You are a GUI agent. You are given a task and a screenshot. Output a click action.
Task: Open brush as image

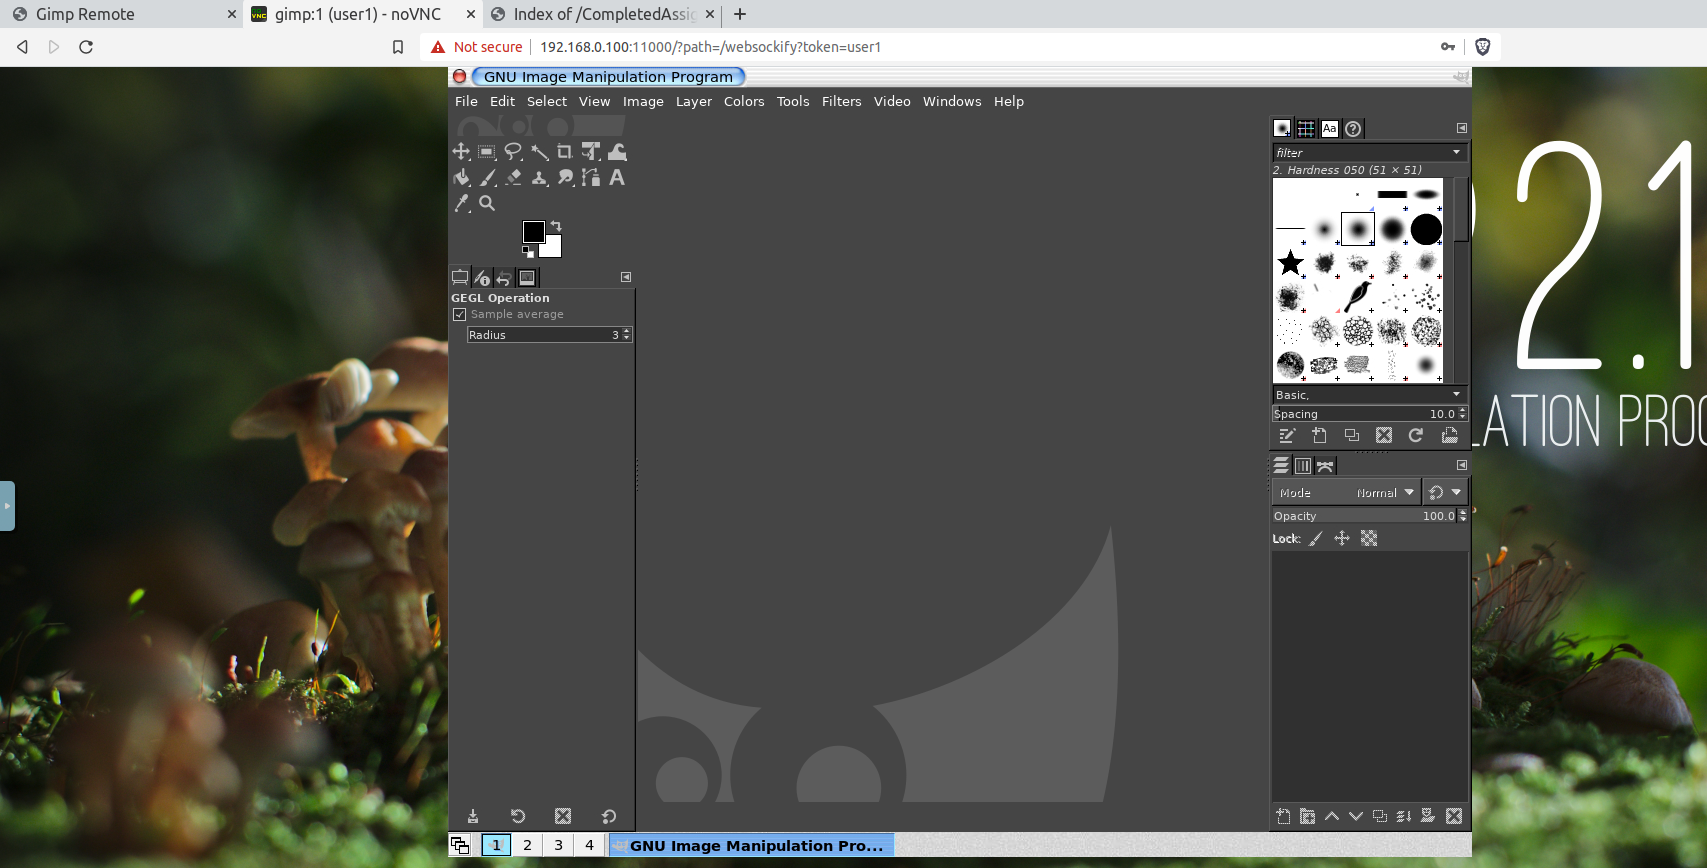tap(1449, 435)
